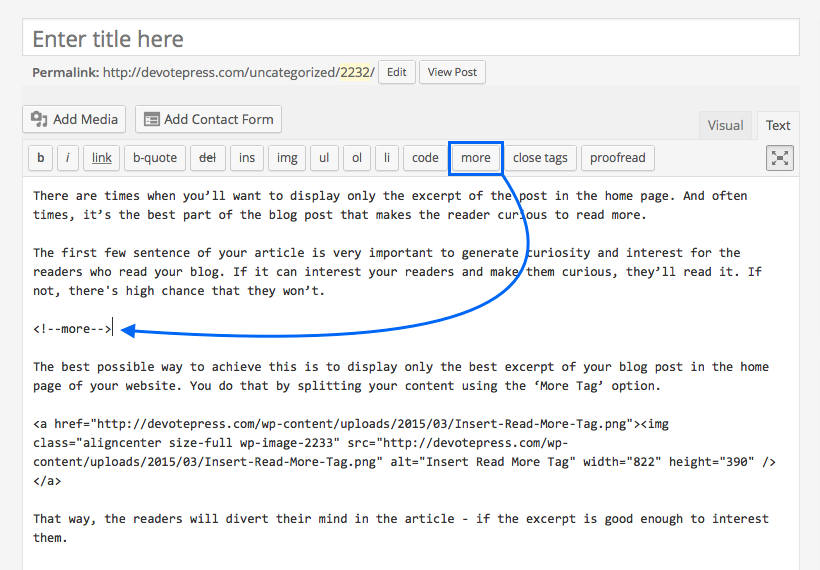The height and width of the screenshot is (570, 820).
Task: Wrap text with the code button
Action: (425, 158)
